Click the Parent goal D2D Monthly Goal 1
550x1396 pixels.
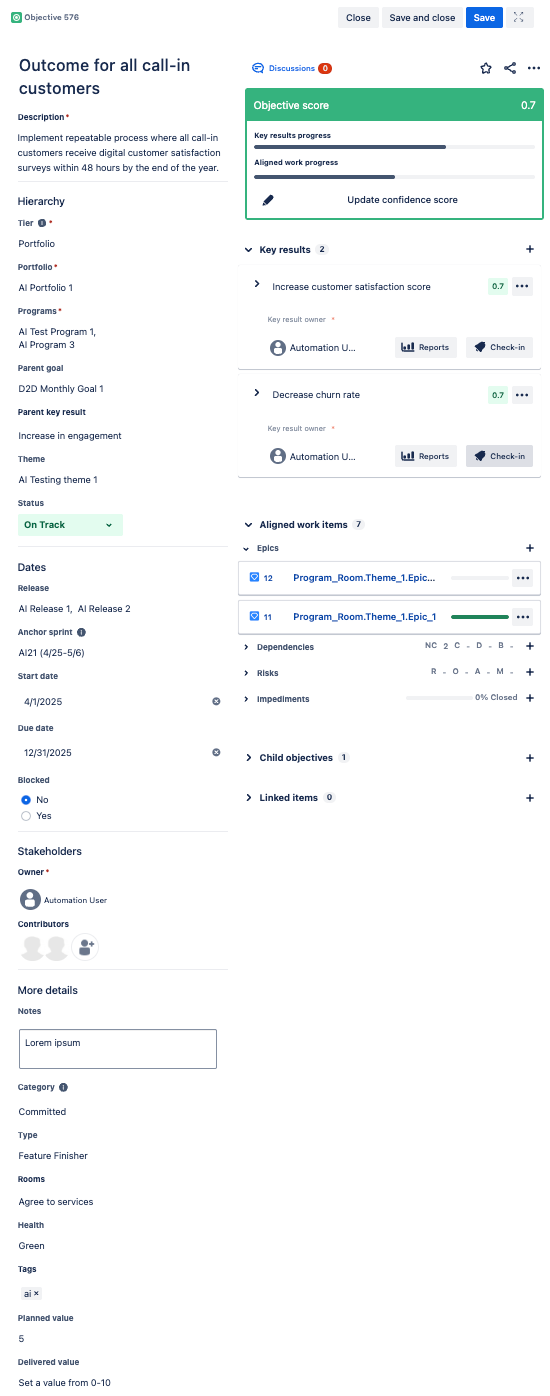tap(61, 389)
